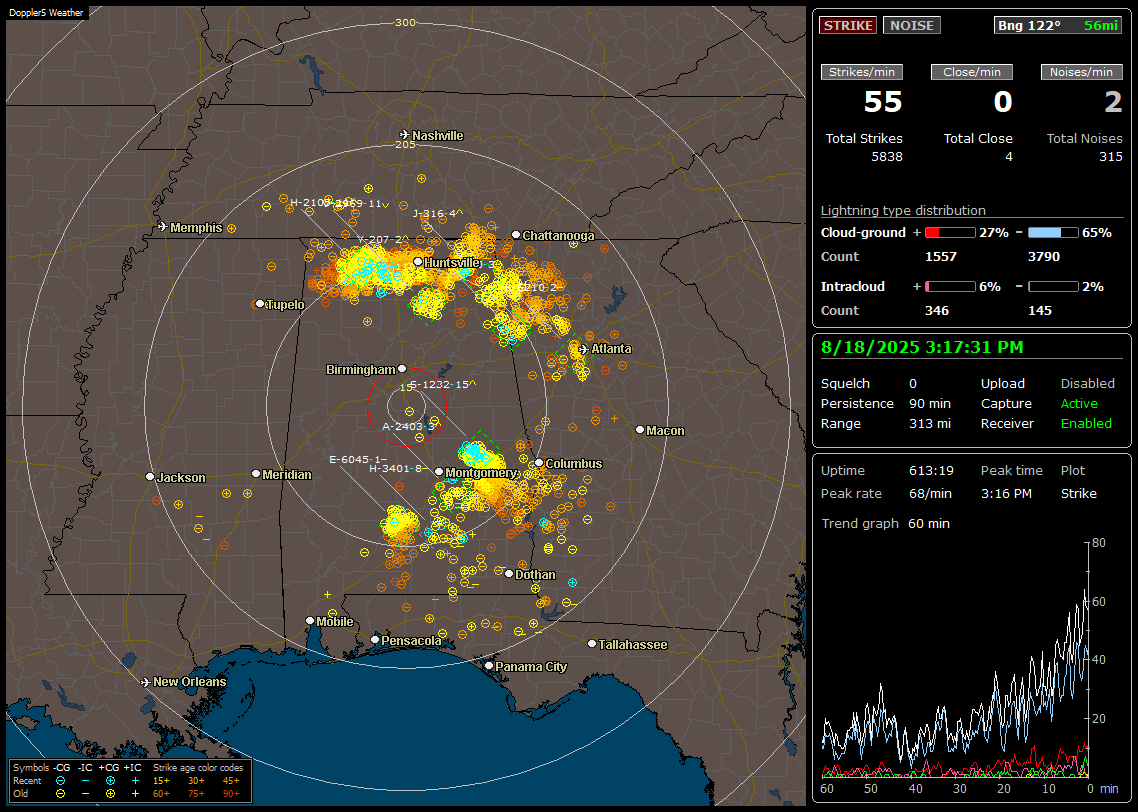This screenshot has width=1138, height=812.
Task: Click the trend graph plot area
Action: click(x=954, y=659)
